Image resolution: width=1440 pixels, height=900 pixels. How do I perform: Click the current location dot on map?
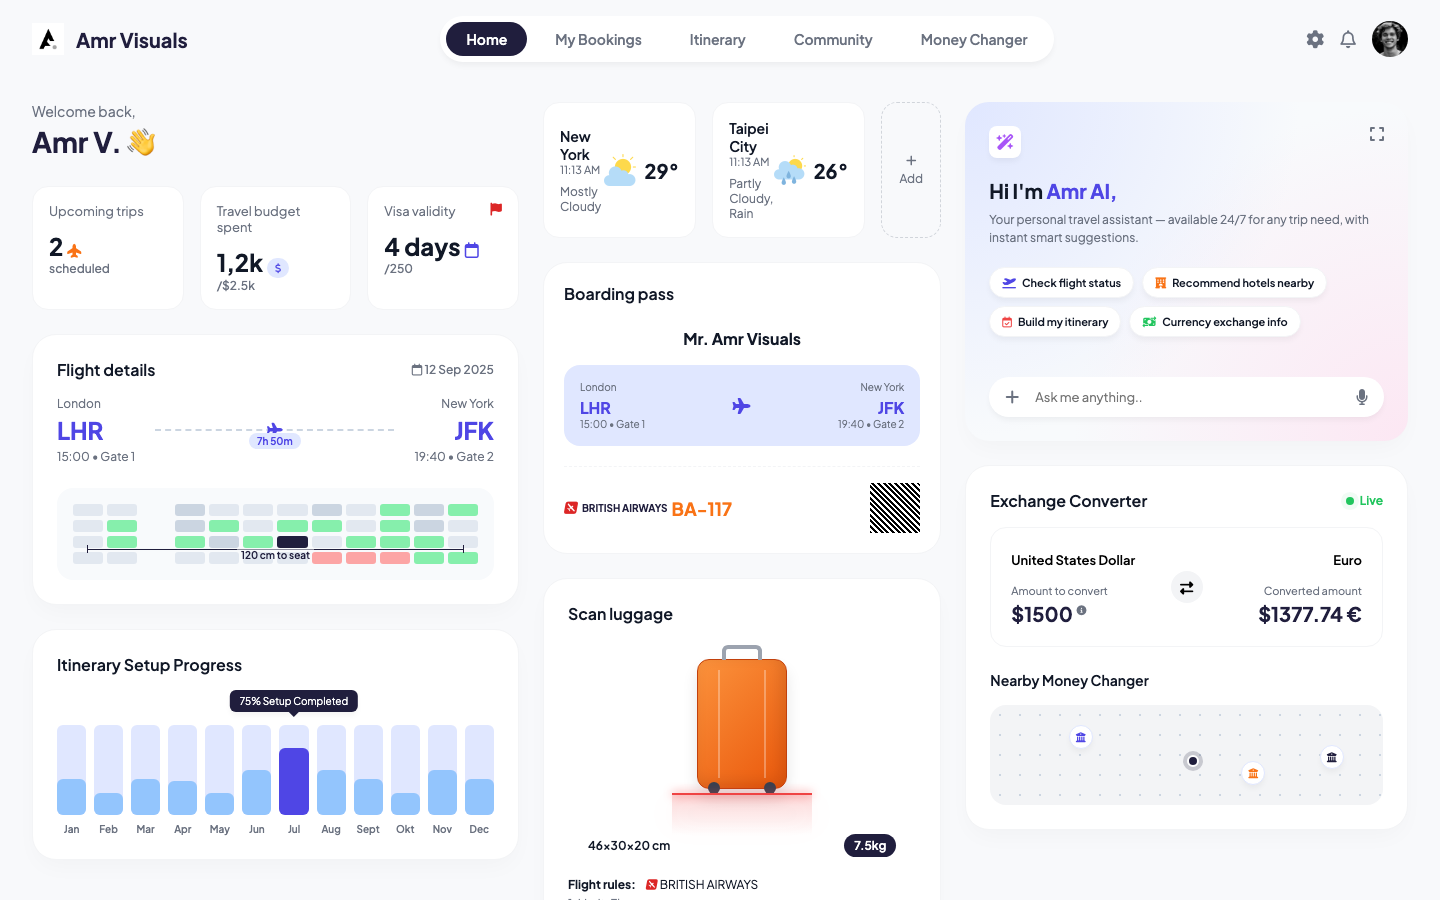(1193, 761)
